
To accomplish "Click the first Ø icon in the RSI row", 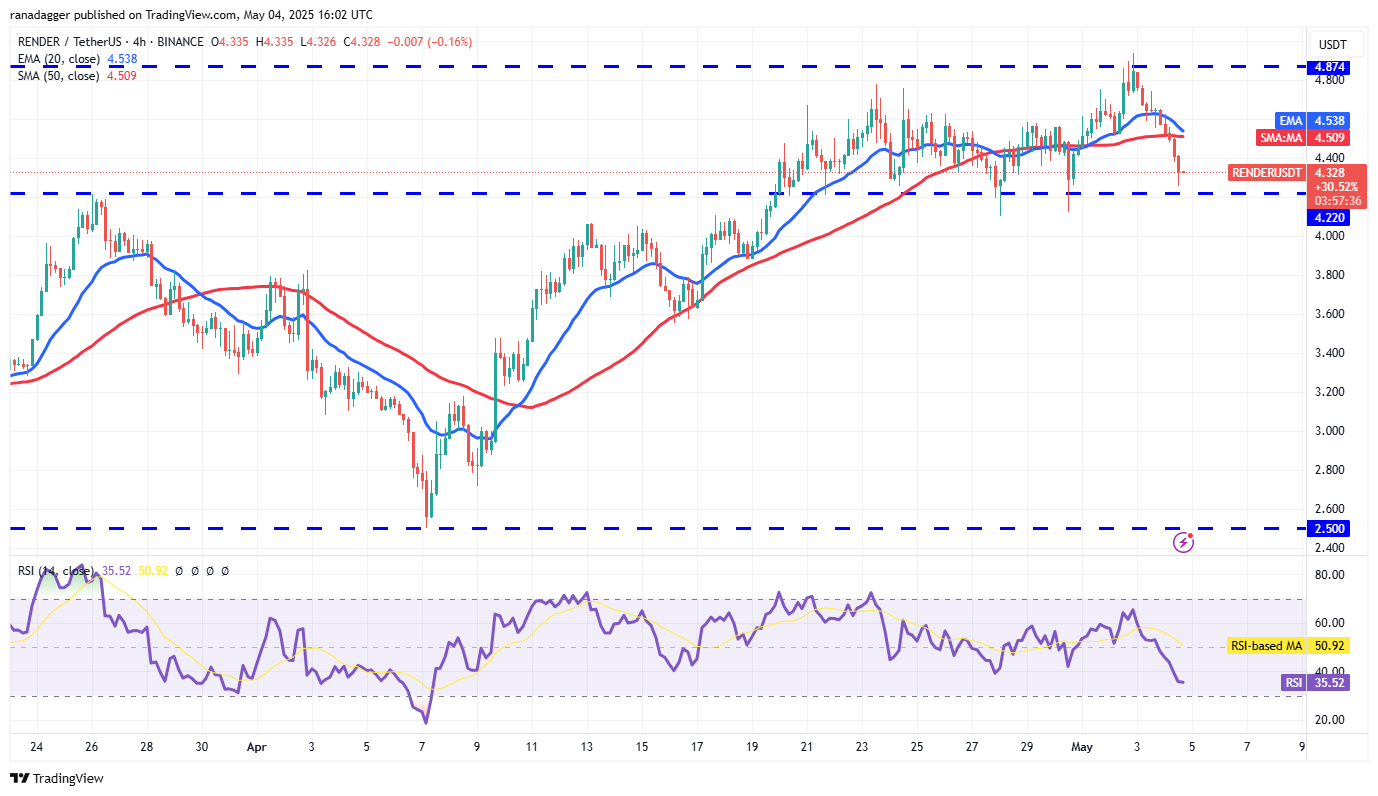I will (178, 570).
